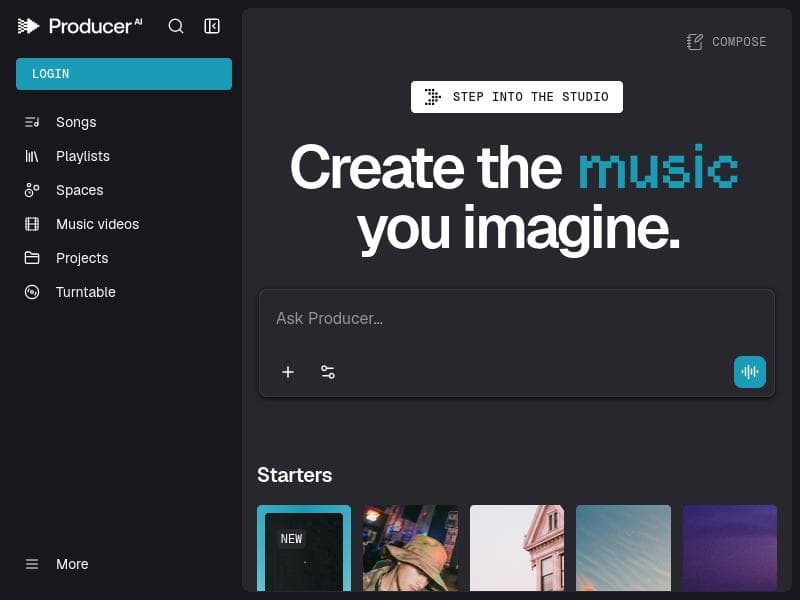Collapse the left sidebar
800x600 pixels.
(x=212, y=26)
